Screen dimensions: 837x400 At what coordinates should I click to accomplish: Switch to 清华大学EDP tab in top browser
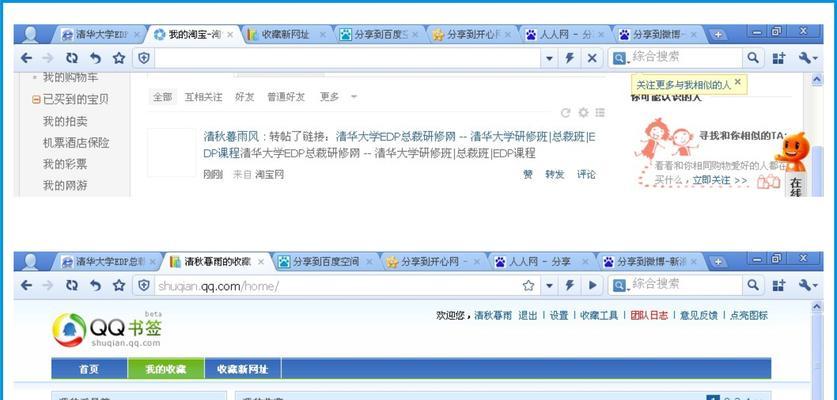100,35
